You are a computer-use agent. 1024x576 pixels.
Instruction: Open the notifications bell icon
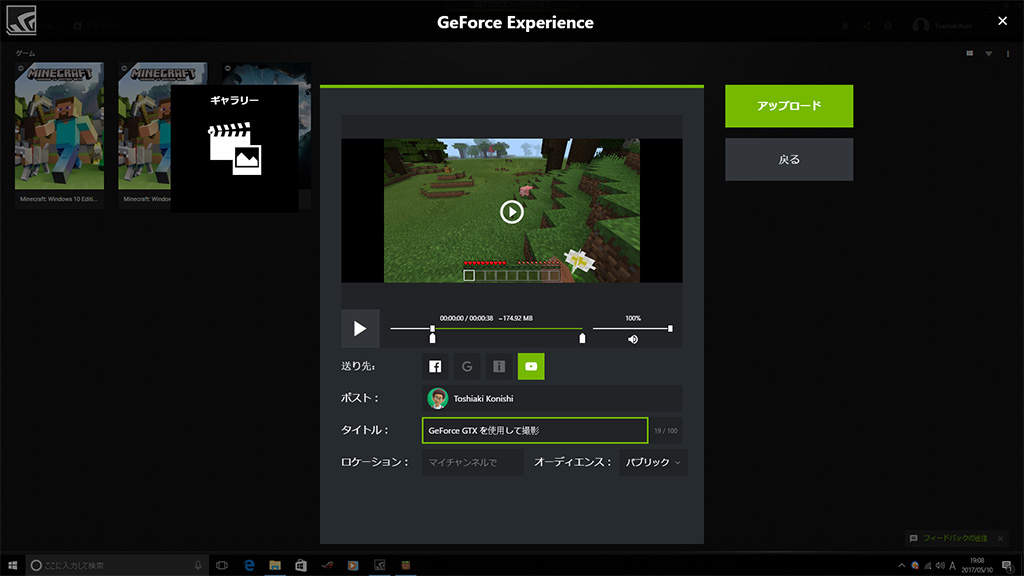[x=845, y=26]
